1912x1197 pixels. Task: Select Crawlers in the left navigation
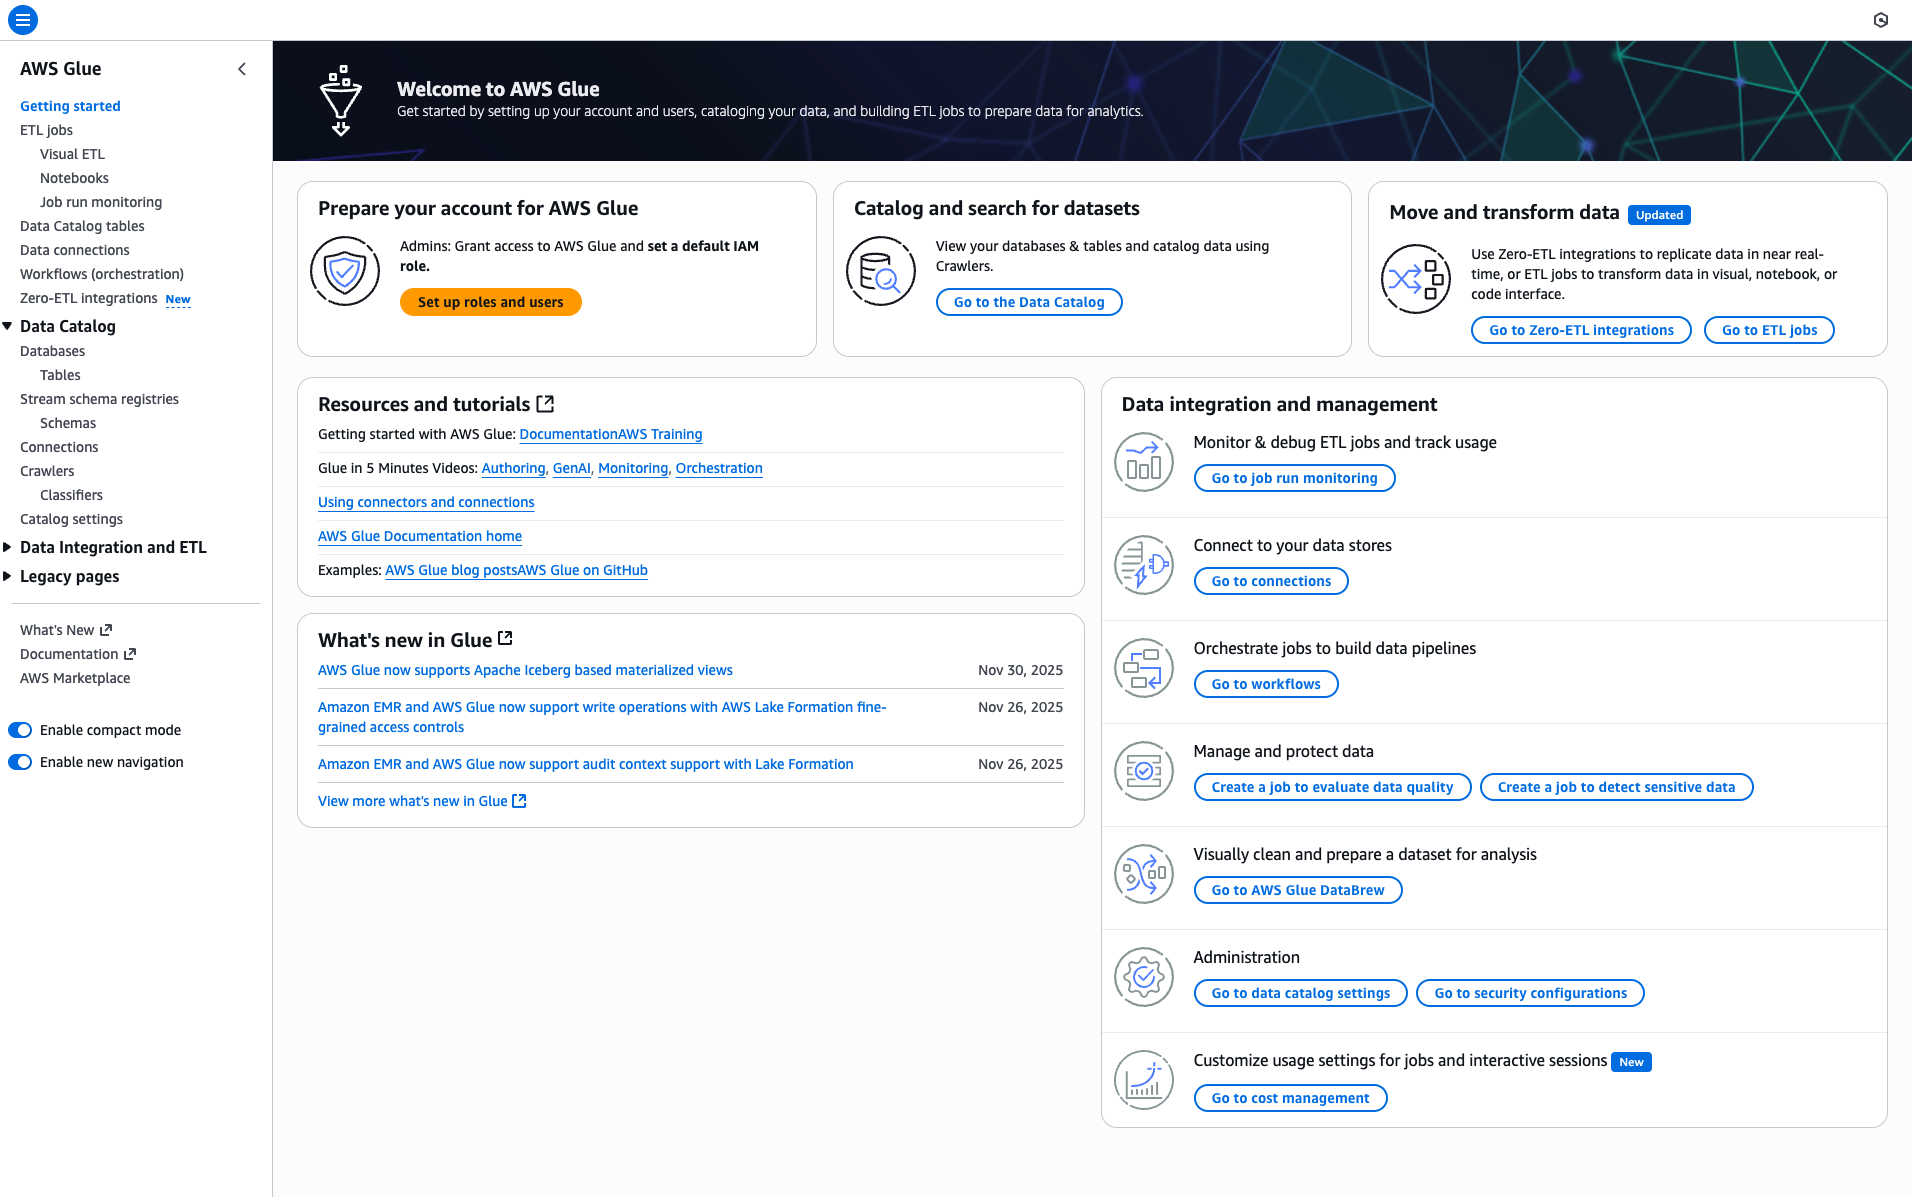[46, 470]
